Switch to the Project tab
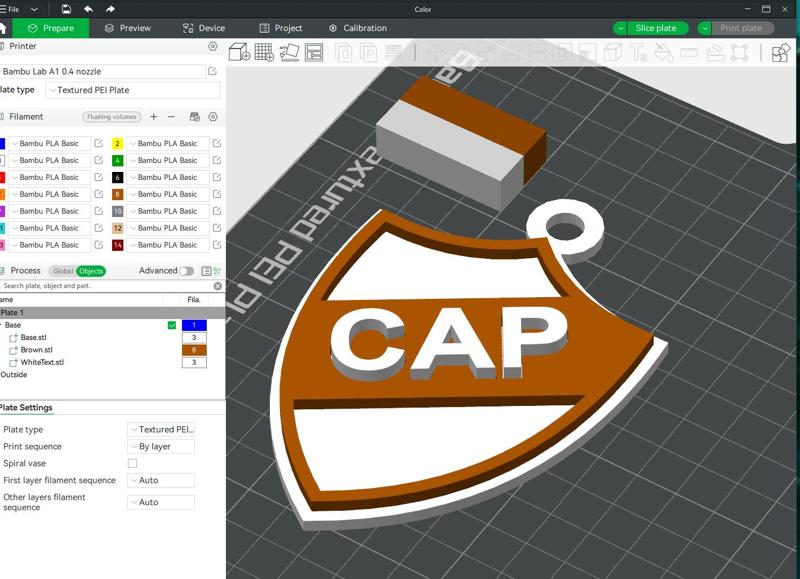This screenshot has height=579, width=800. point(281,28)
